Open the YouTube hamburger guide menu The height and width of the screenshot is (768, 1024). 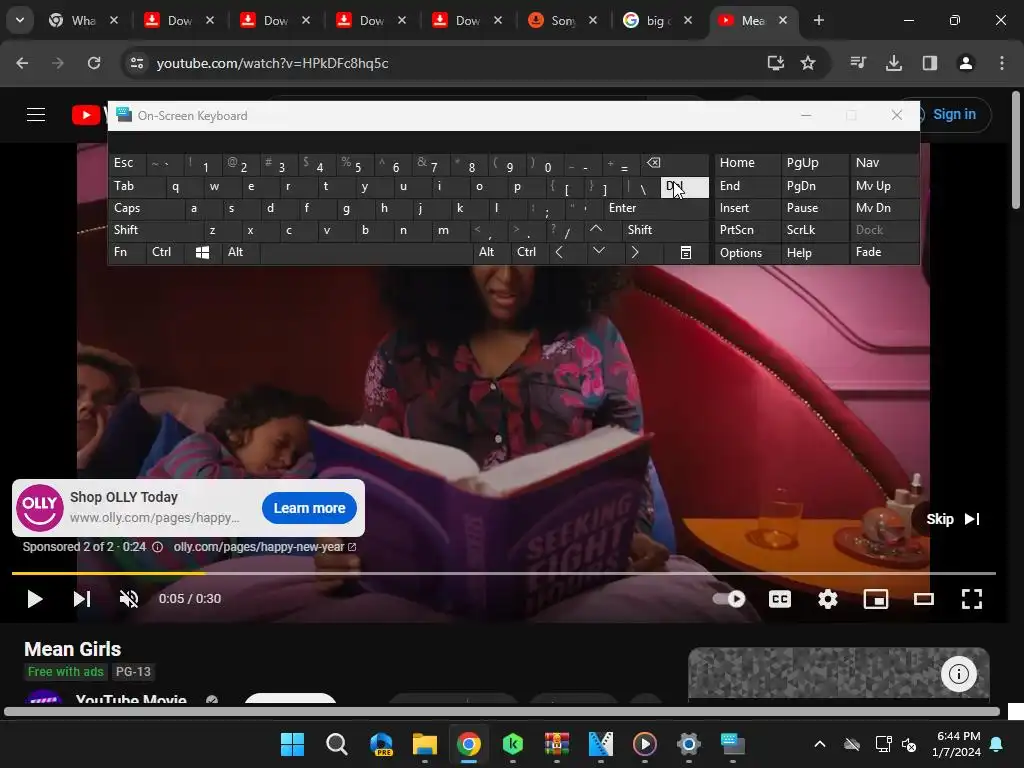coord(36,115)
